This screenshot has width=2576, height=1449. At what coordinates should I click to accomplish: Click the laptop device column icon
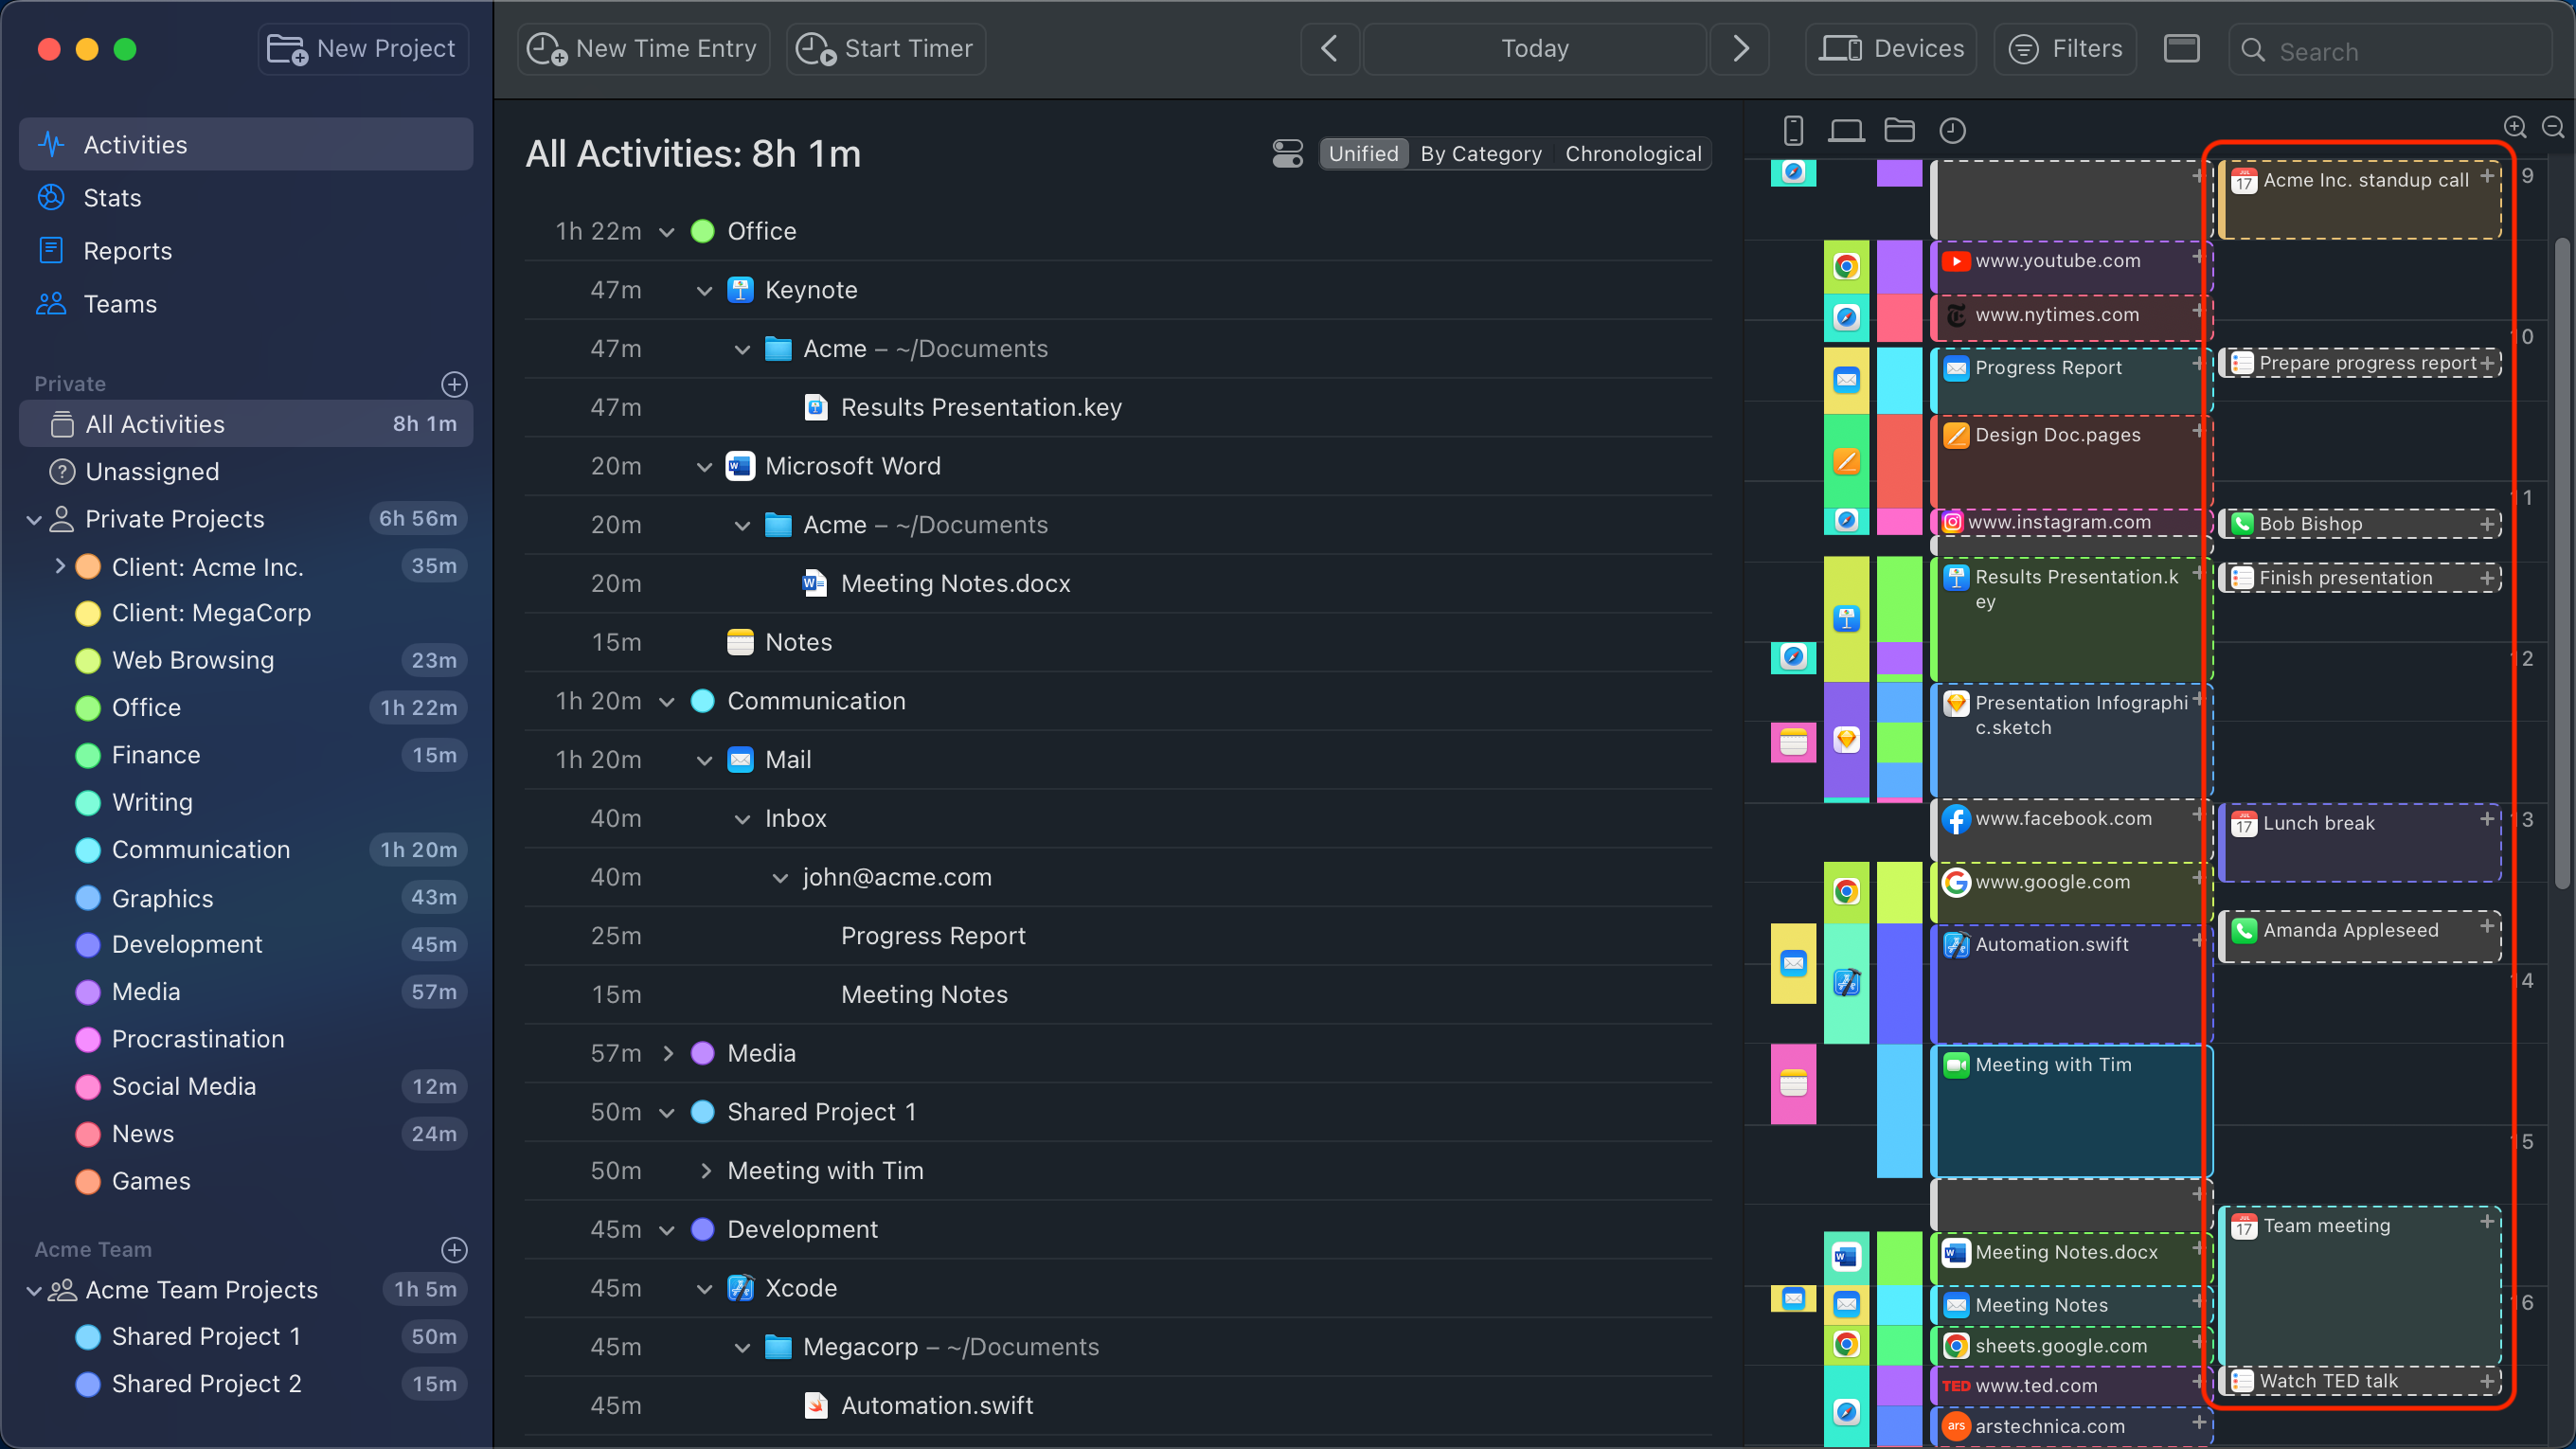1846,130
